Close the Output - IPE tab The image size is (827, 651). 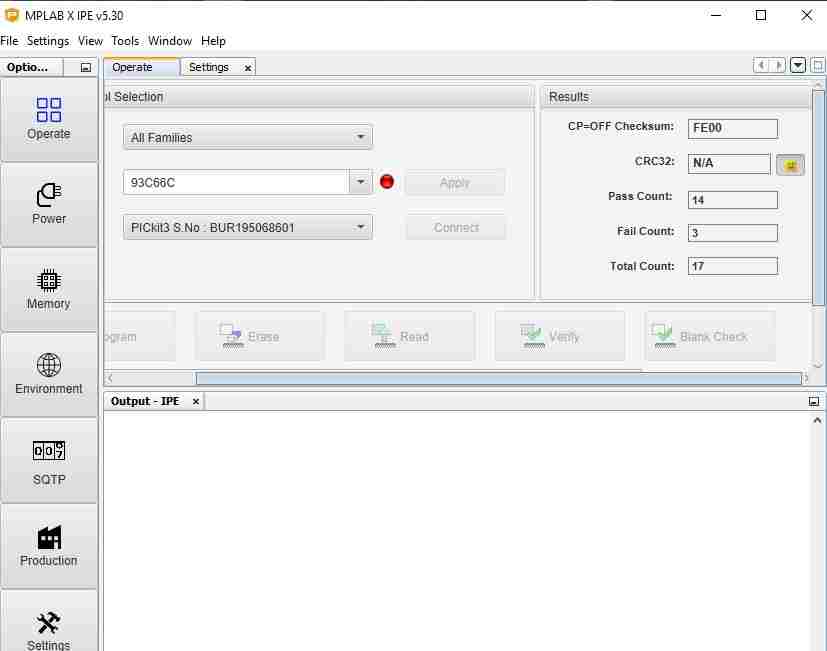coord(196,401)
